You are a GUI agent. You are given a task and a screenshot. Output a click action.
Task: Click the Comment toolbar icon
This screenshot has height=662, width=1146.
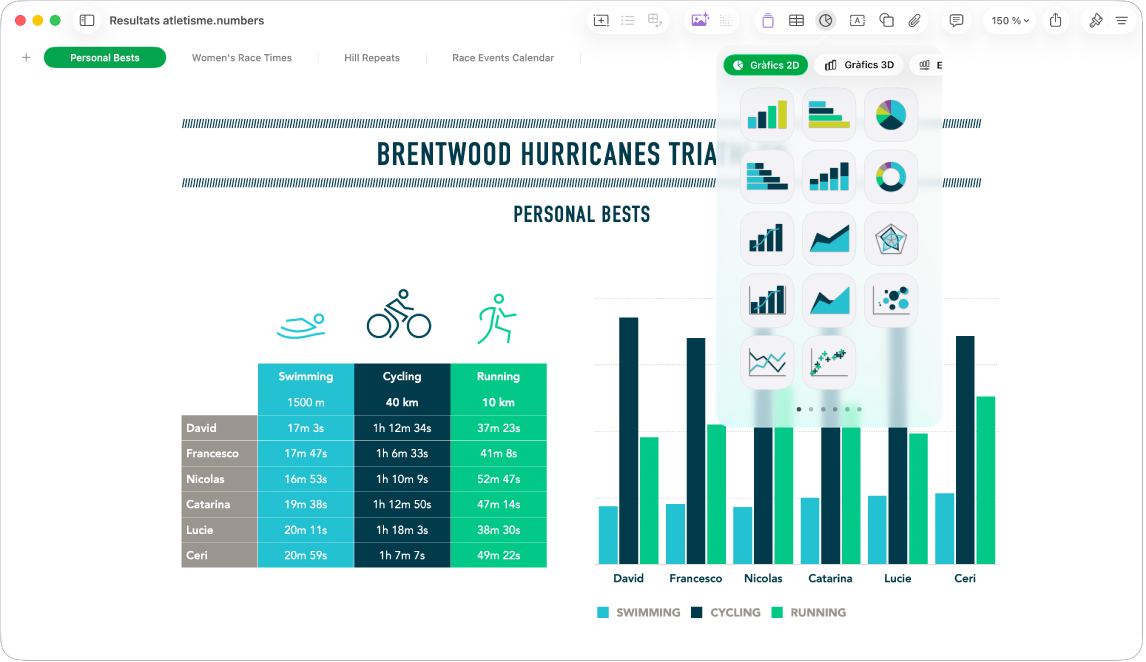pyautogui.click(x=956, y=20)
